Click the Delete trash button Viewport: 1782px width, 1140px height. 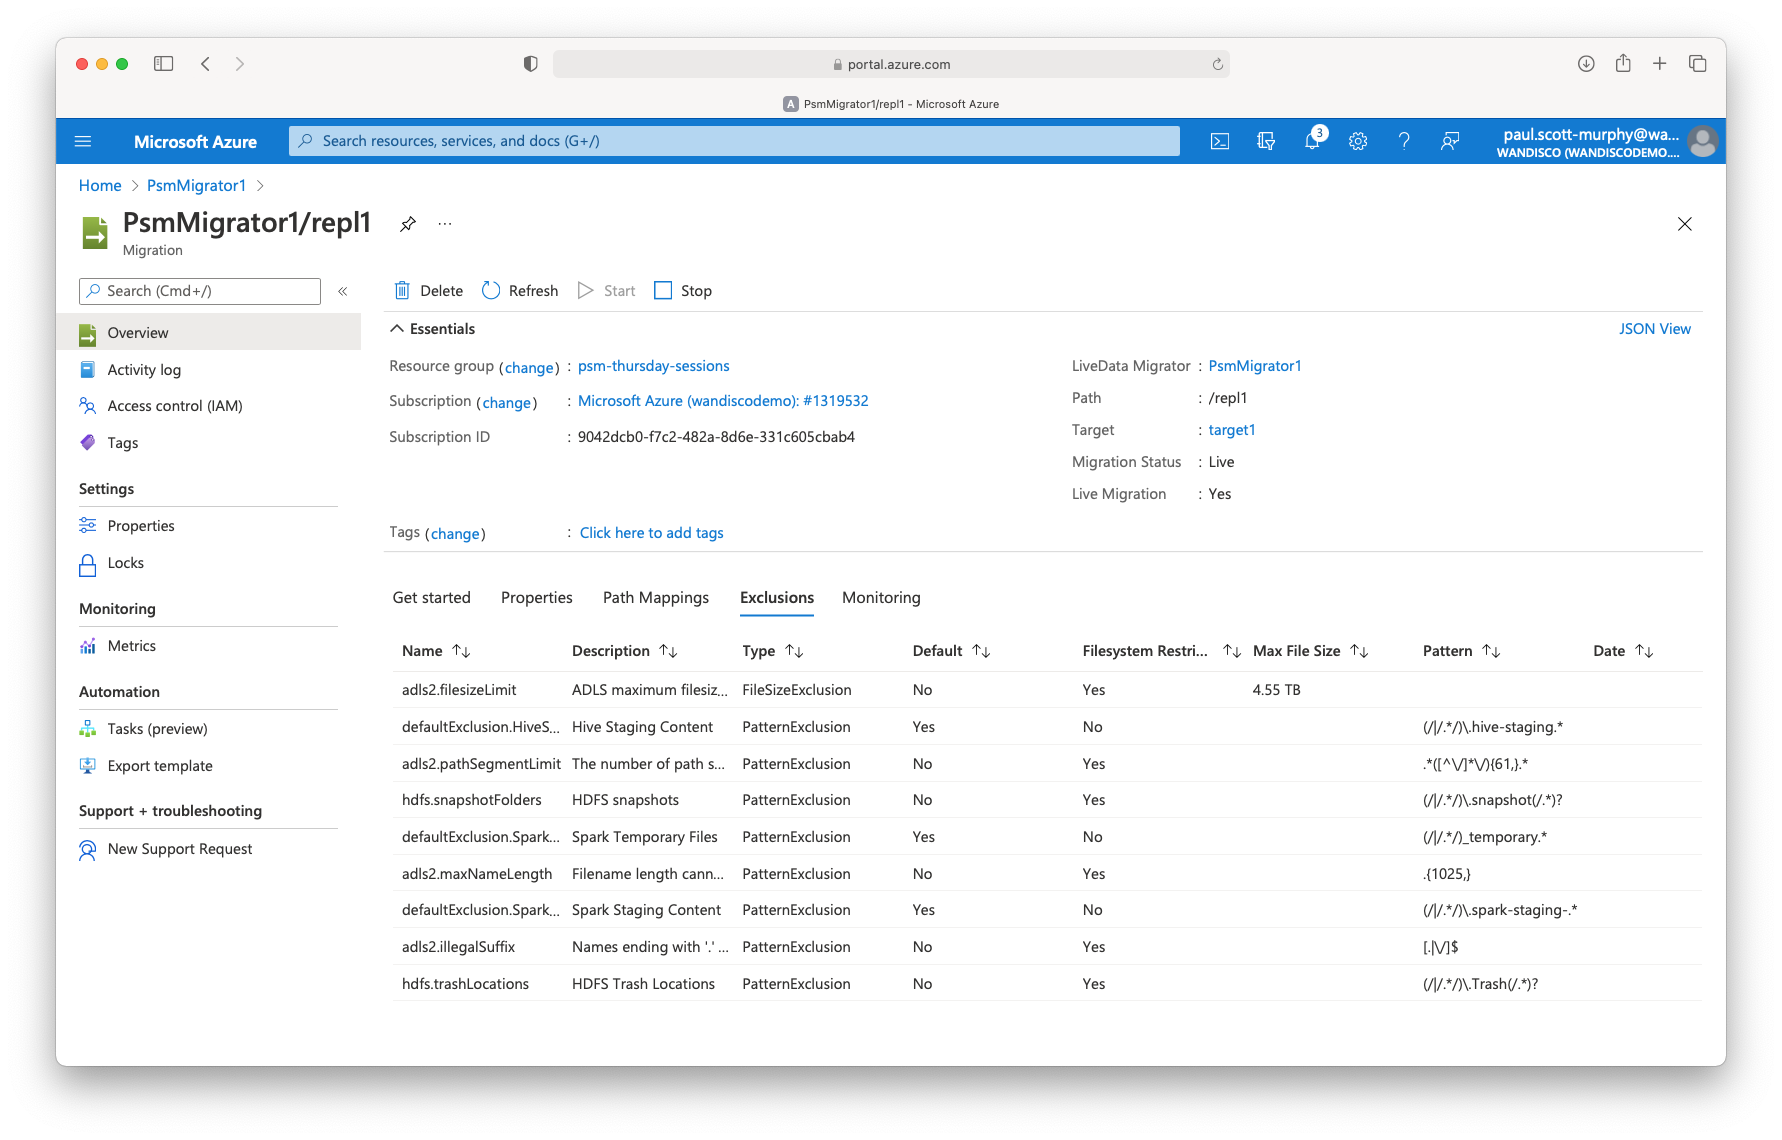[429, 291]
